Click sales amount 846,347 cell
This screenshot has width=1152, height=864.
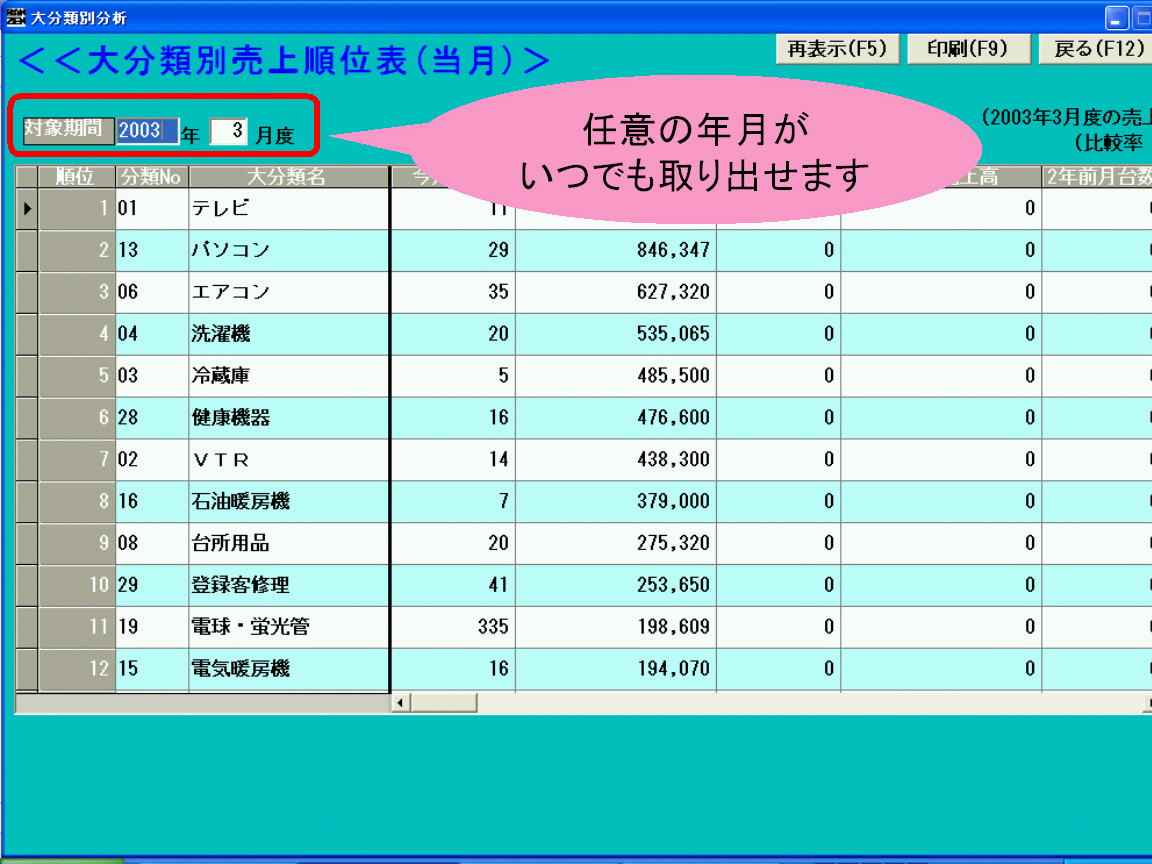click(x=615, y=251)
